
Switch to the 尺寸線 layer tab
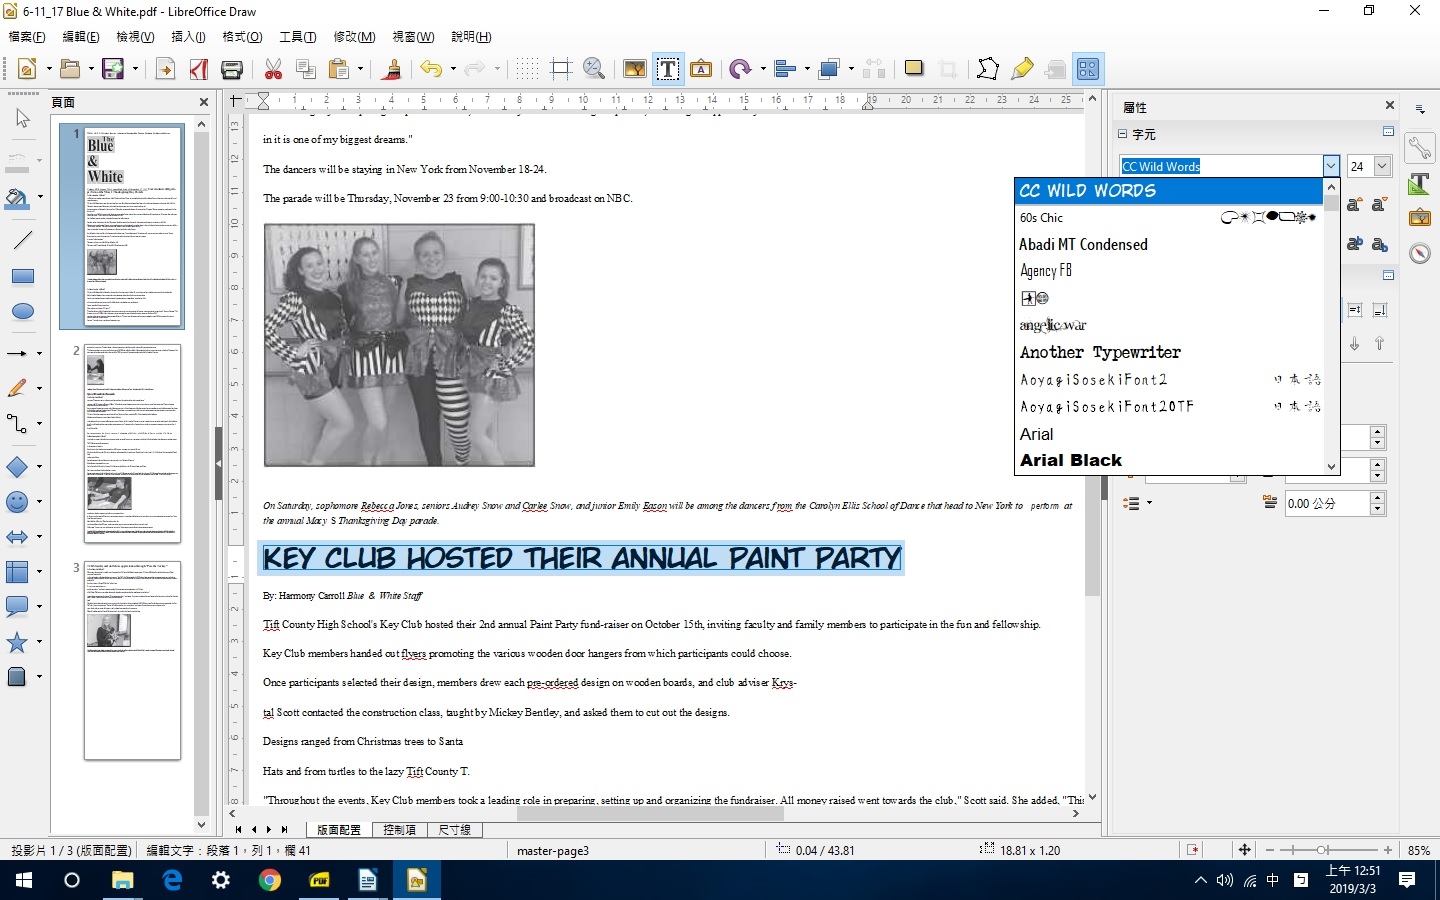click(455, 830)
